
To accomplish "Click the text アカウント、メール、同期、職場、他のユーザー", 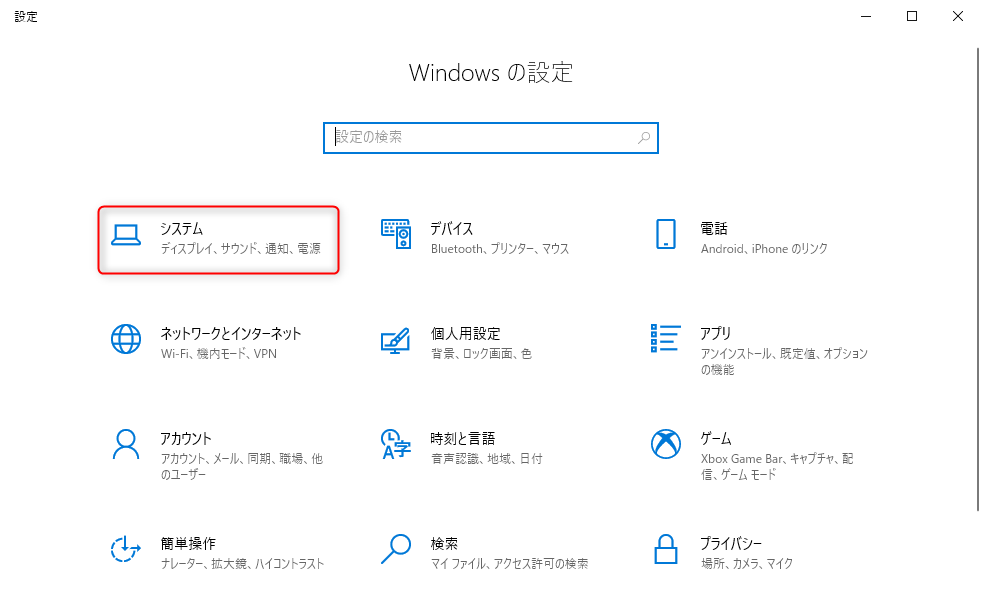I will (241, 467).
